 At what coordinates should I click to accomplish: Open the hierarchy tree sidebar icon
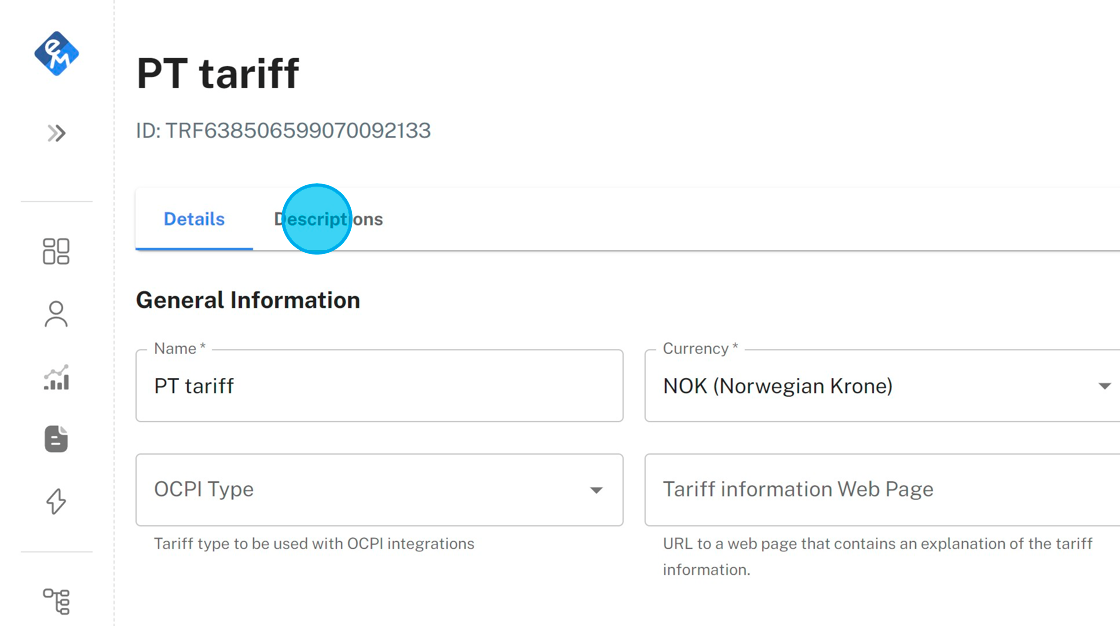56,601
